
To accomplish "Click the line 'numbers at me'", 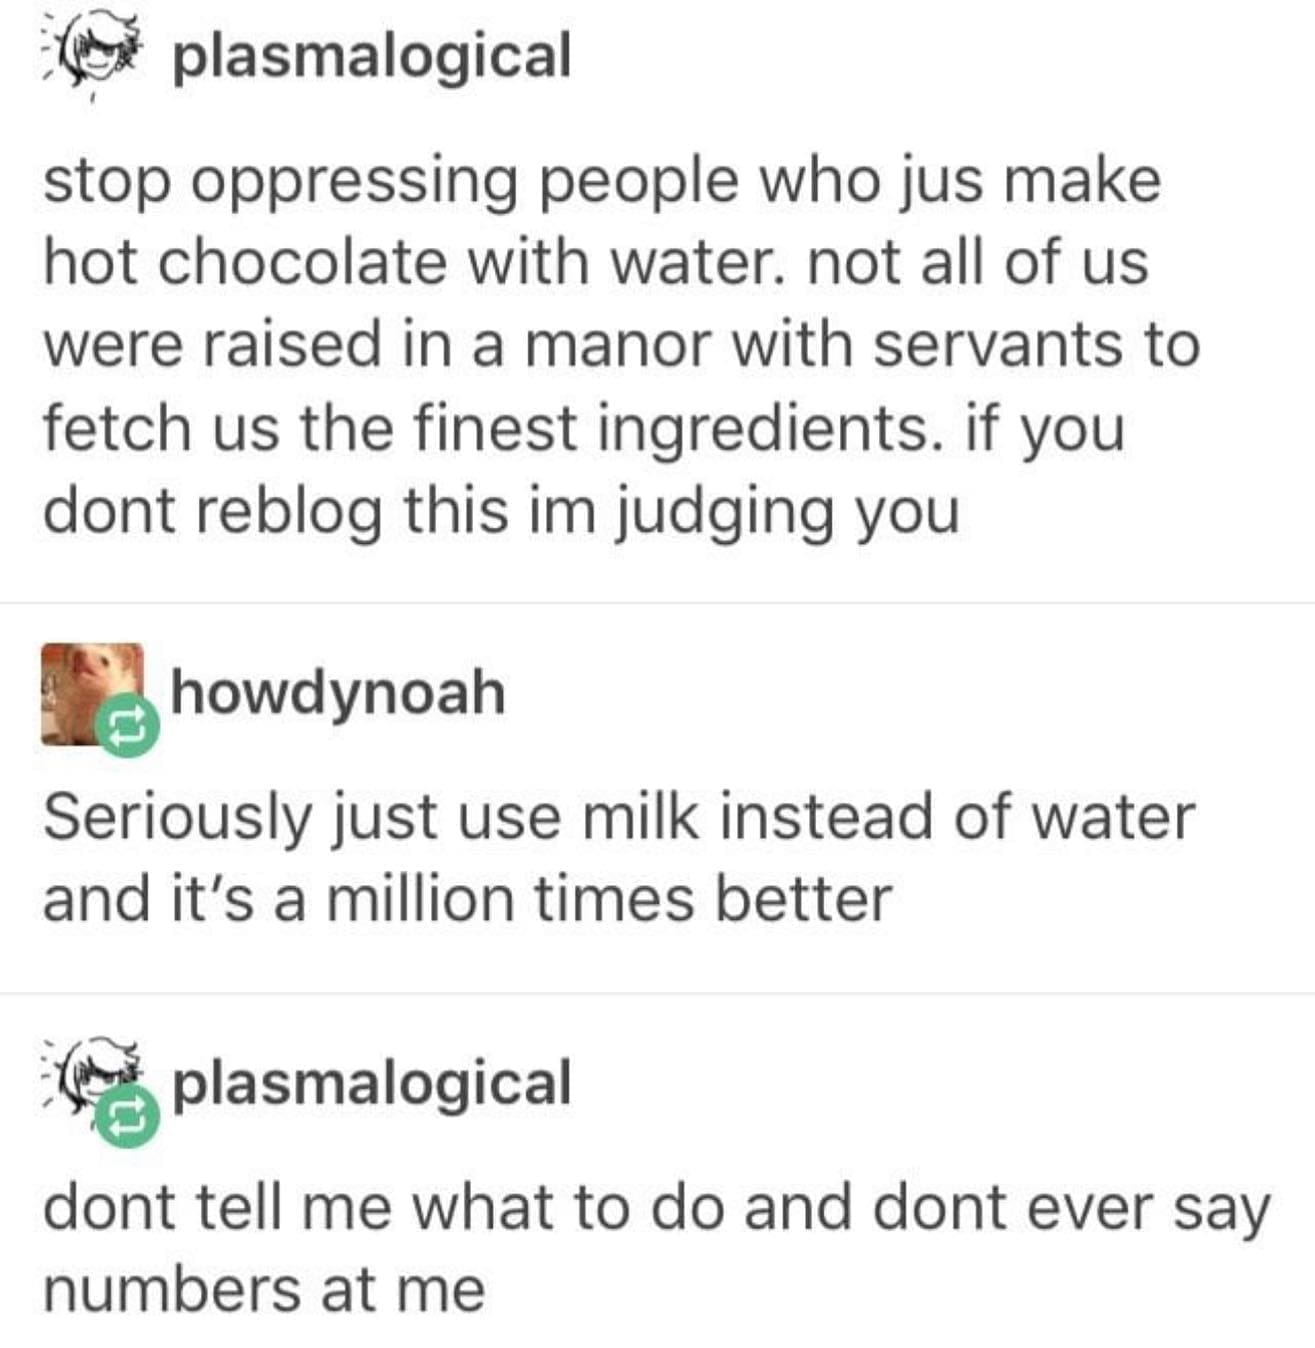I will [x=264, y=1290].
